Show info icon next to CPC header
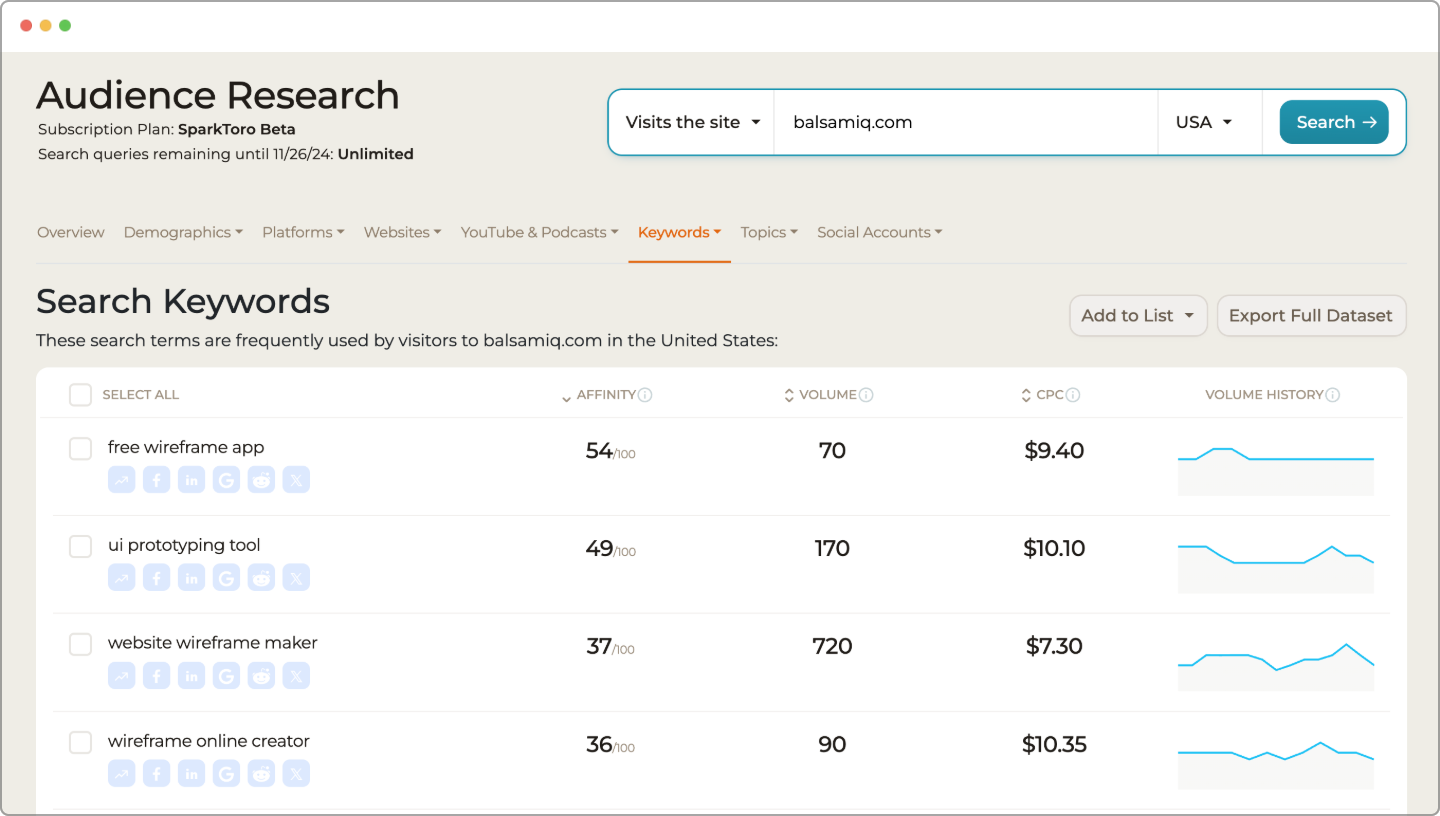The image size is (1440, 816). click(x=1073, y=395)
